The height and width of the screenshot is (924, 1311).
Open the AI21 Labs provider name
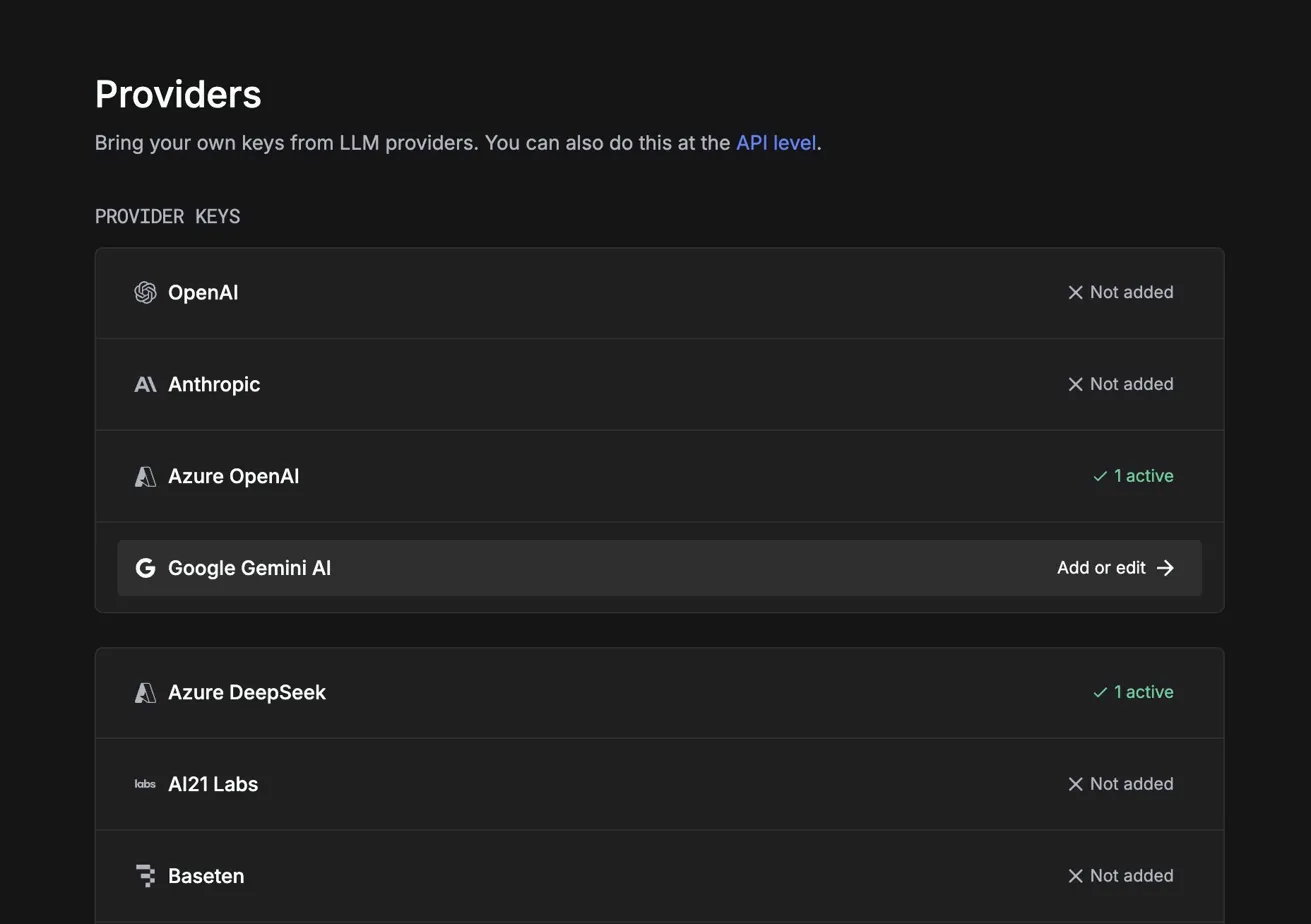point(213,784)
